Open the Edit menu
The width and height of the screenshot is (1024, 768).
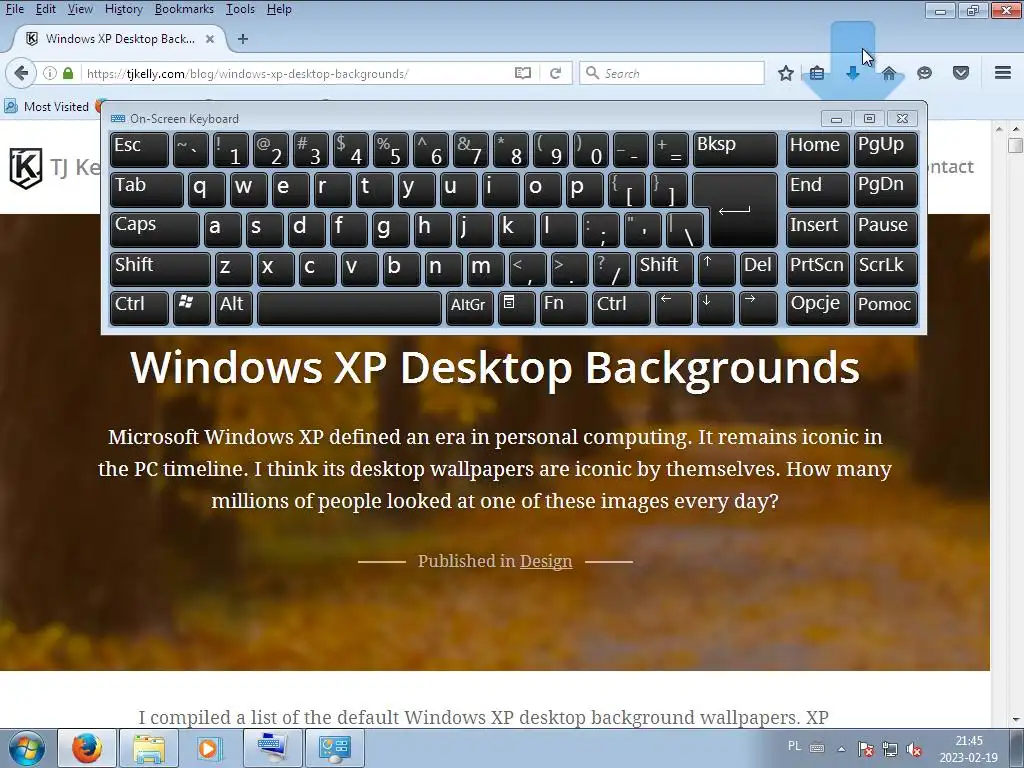tap(45, 9)
